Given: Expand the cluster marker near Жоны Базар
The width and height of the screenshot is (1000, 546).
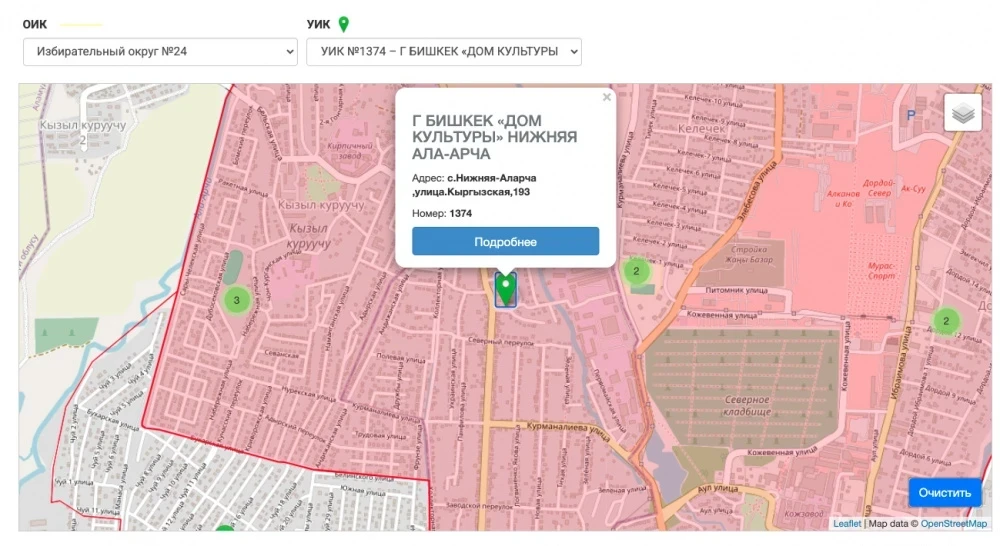Looking at the screenshot, I should coord(636,270).
